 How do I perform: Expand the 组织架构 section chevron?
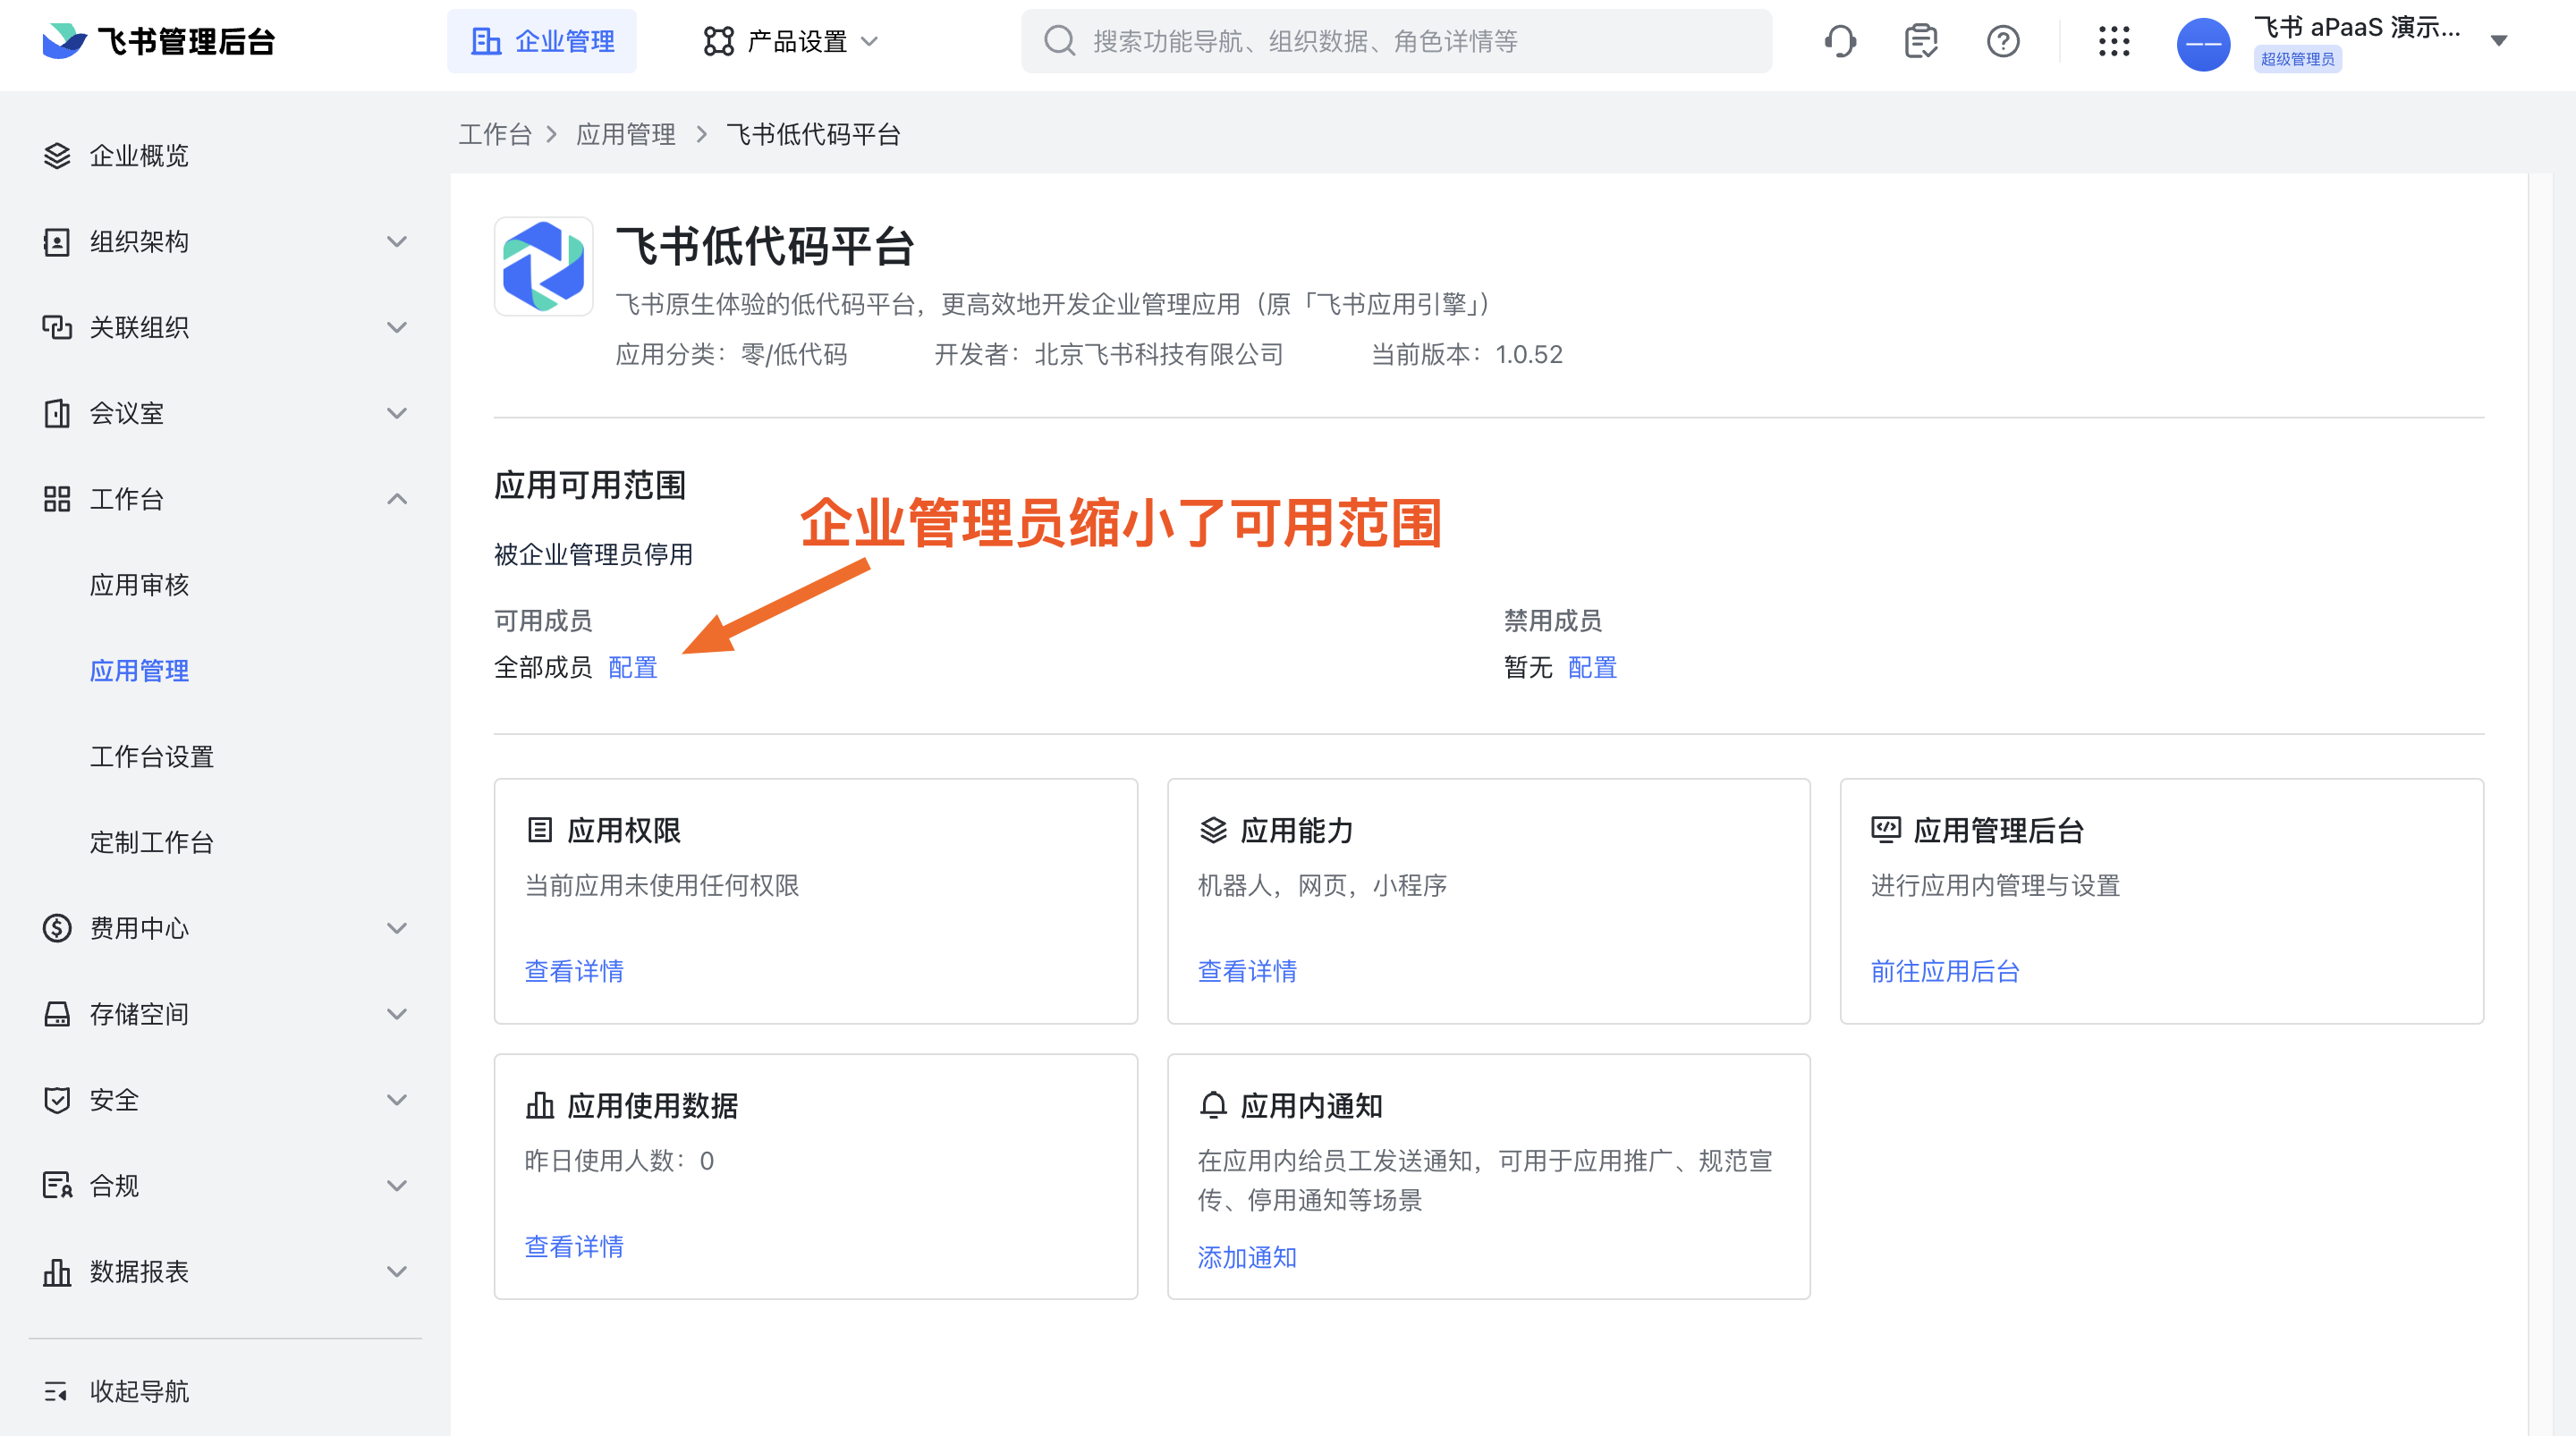pos(397,241)
